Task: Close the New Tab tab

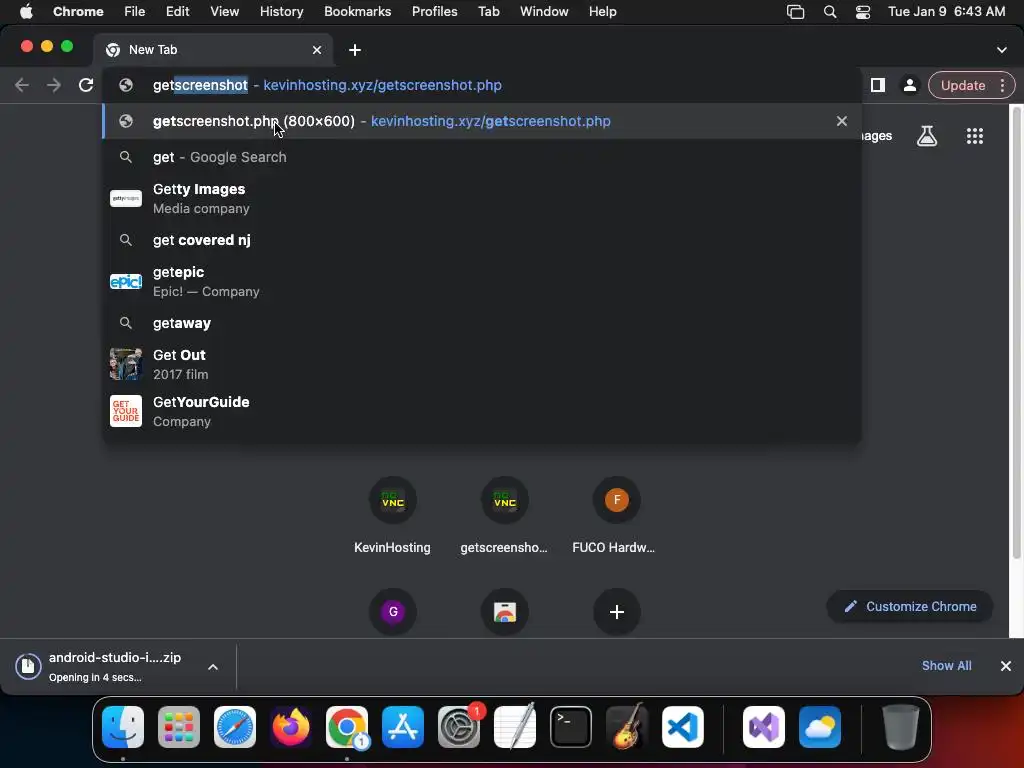Action: pyautogui.click(x=317, y=50)
